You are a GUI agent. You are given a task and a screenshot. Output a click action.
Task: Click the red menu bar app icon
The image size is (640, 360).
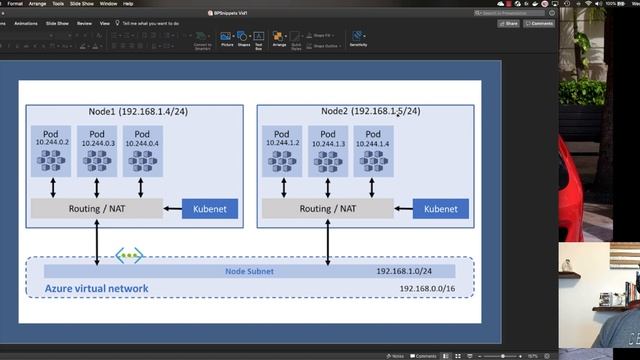[509, 4]
